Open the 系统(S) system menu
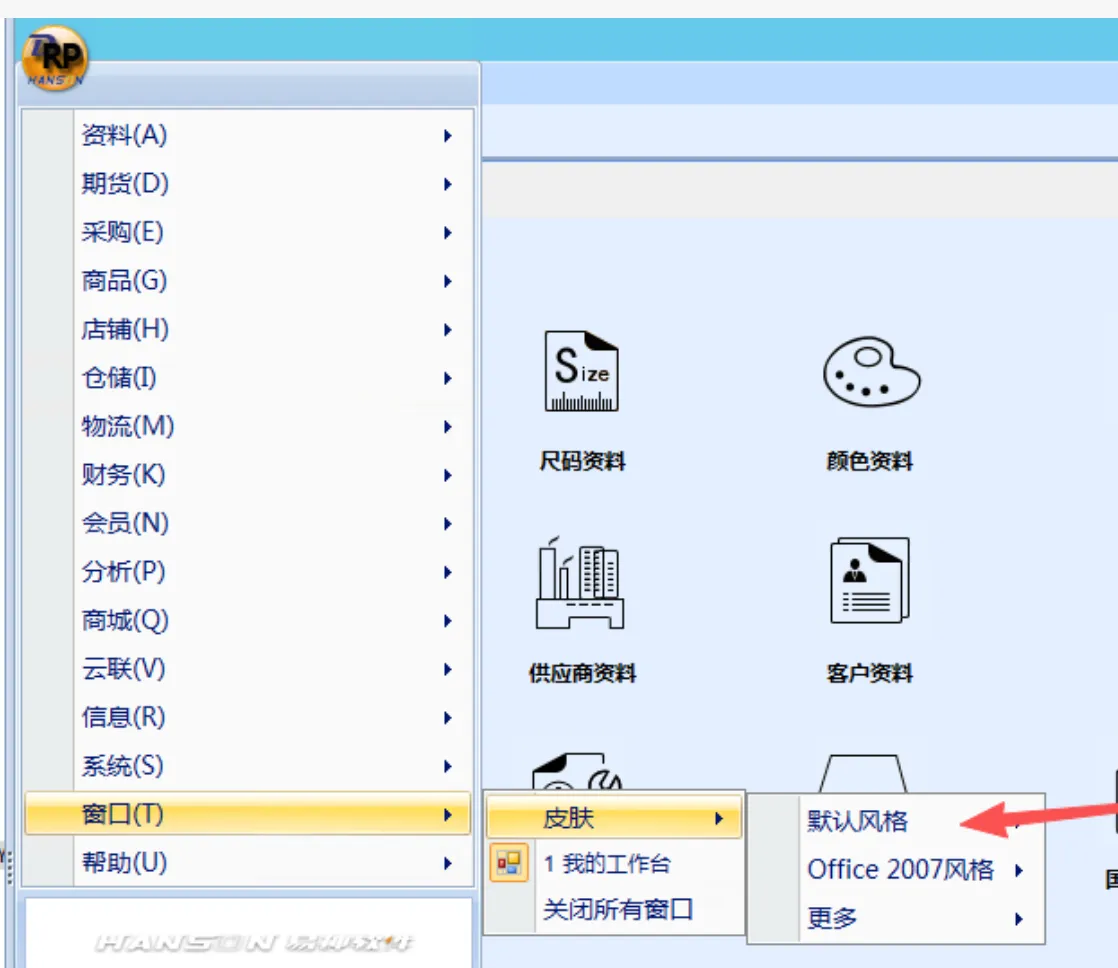The width and height of the screenshot is (1118, 968). [x=122, y=766]
